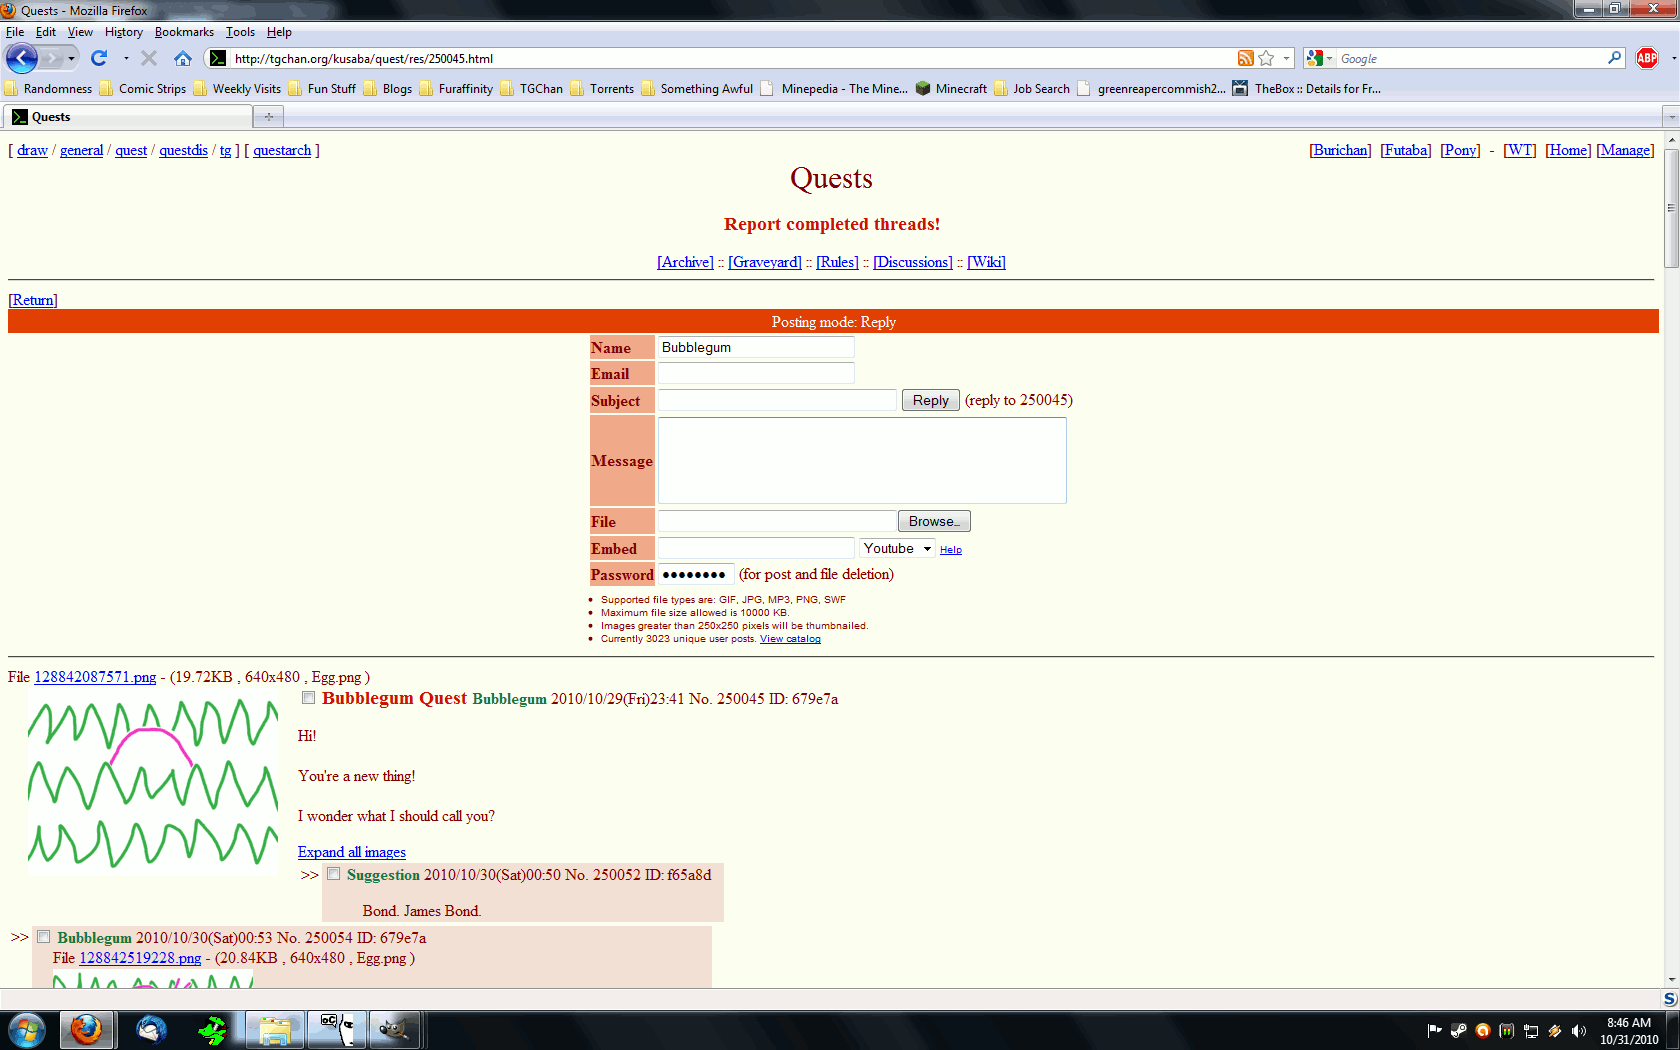Open the back-forward history dropdown arrow
1680x1050 pixels.
point(71,58)
